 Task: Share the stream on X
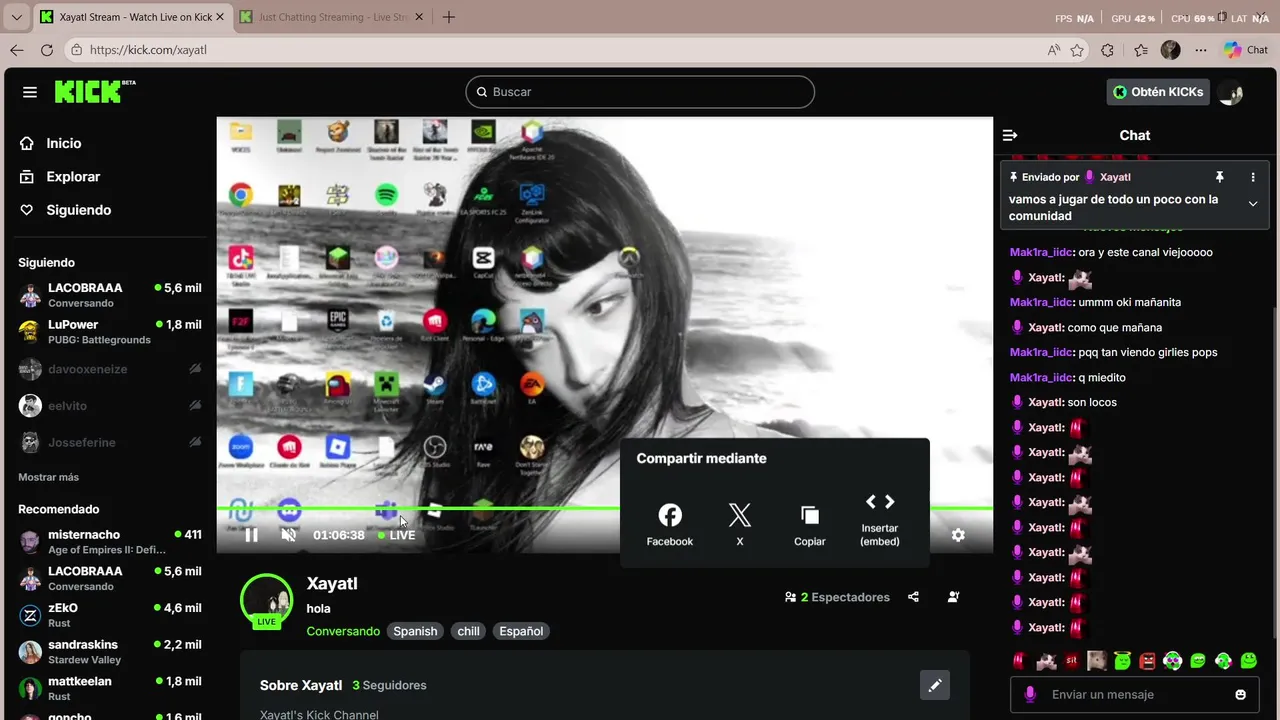click(x=740, y=525)
